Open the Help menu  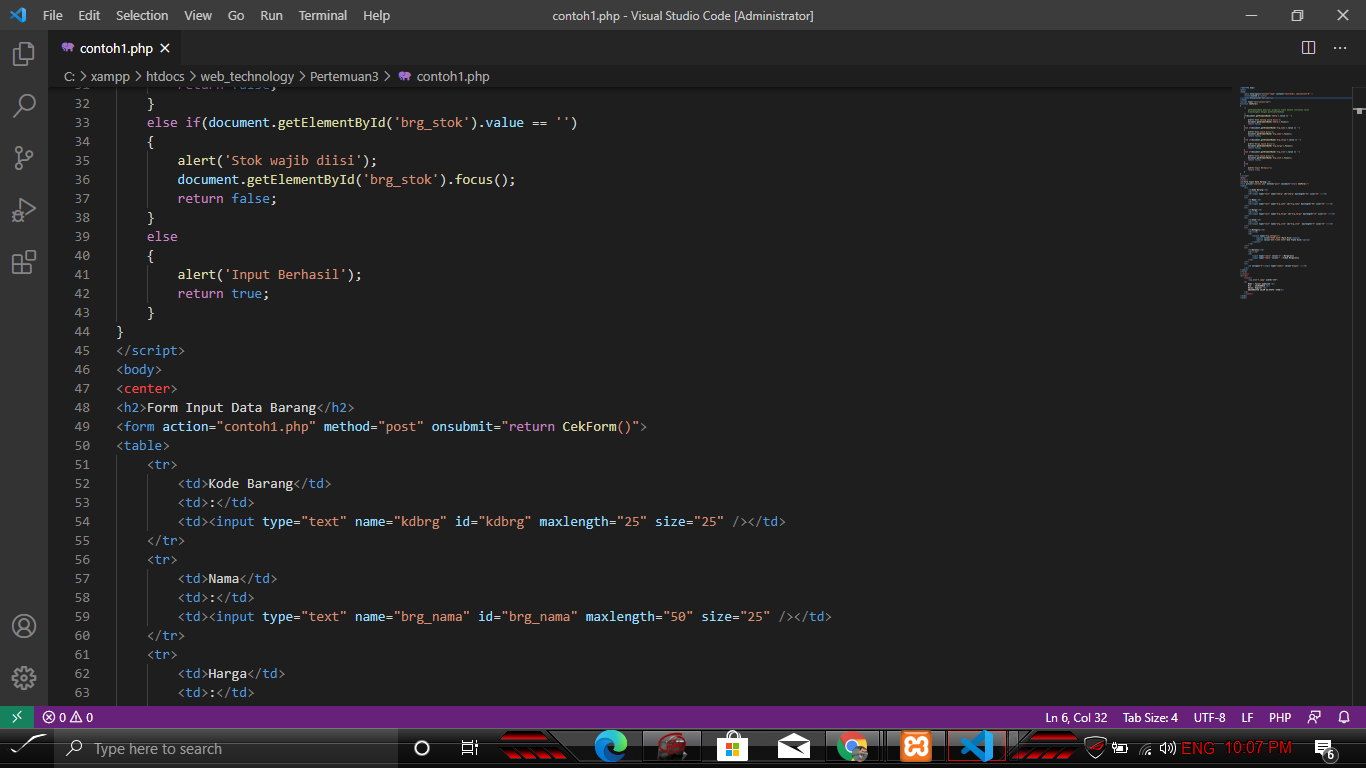coord(376,15)
